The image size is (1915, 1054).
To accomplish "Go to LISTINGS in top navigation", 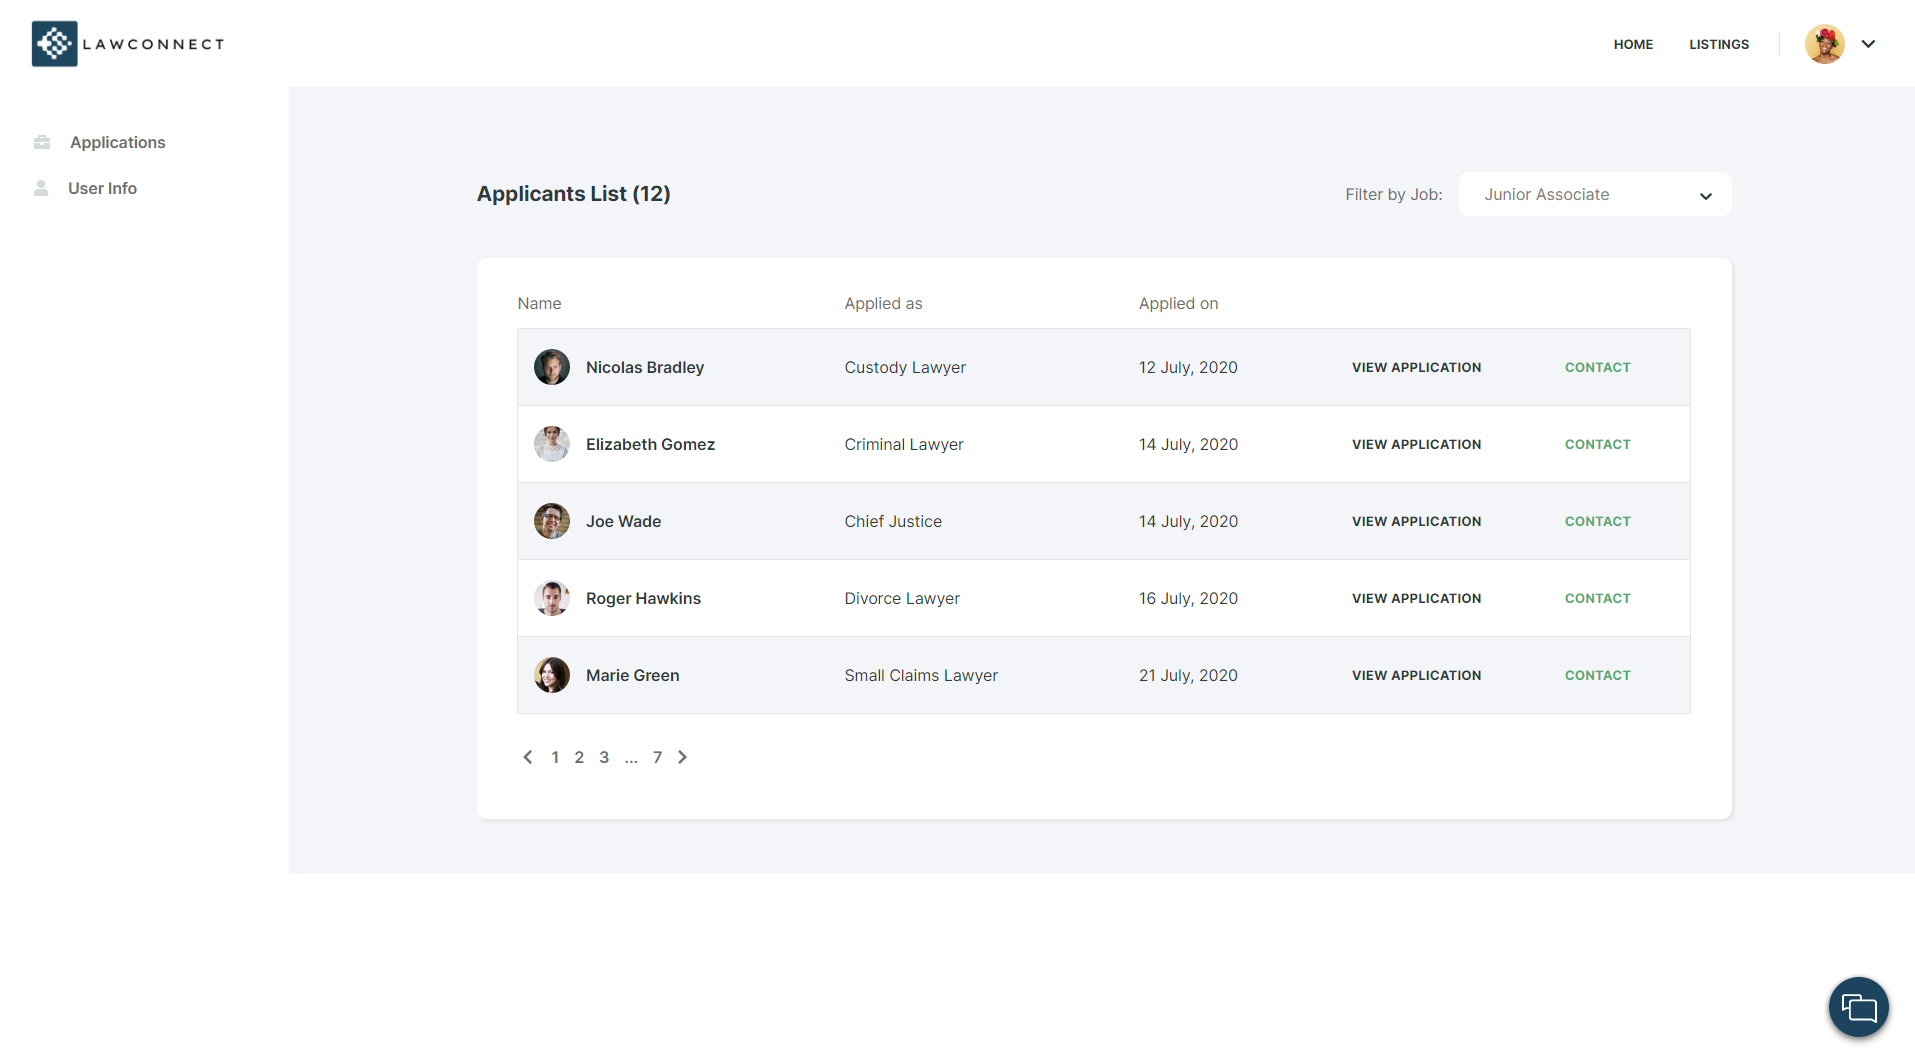I will click(x=1719, y=44).
